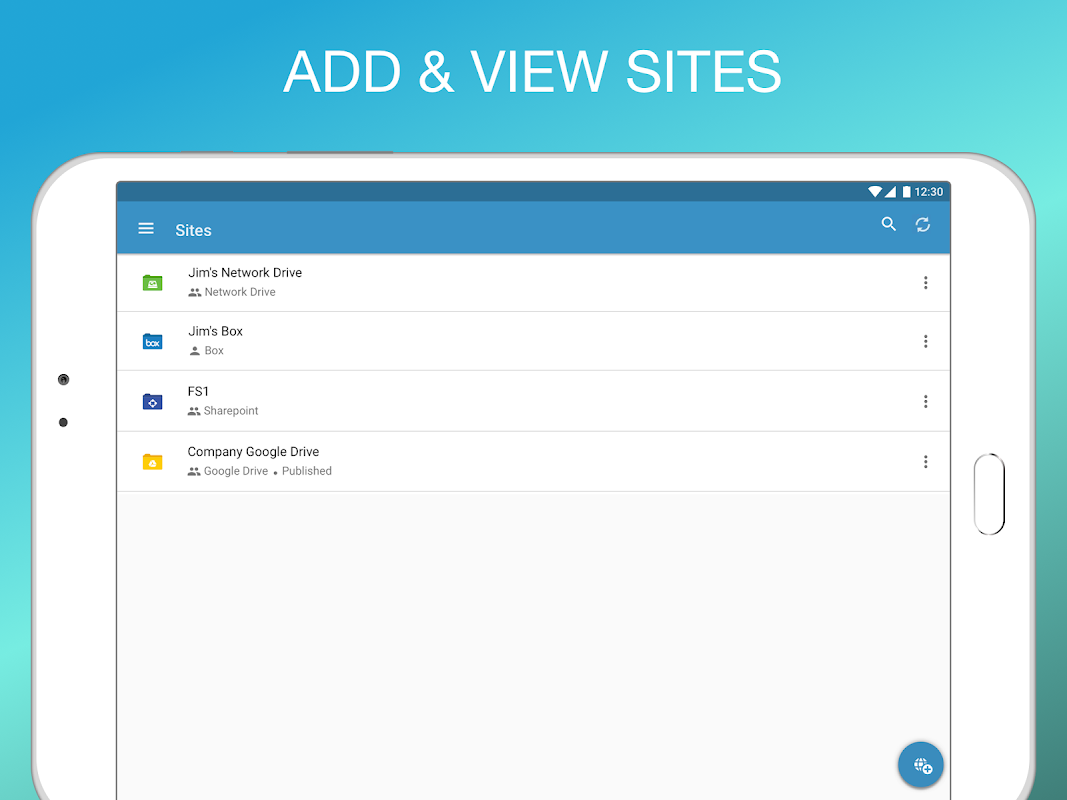Open Jim's Box site
The image size is (1067, 800).
(x=534, y=341)
